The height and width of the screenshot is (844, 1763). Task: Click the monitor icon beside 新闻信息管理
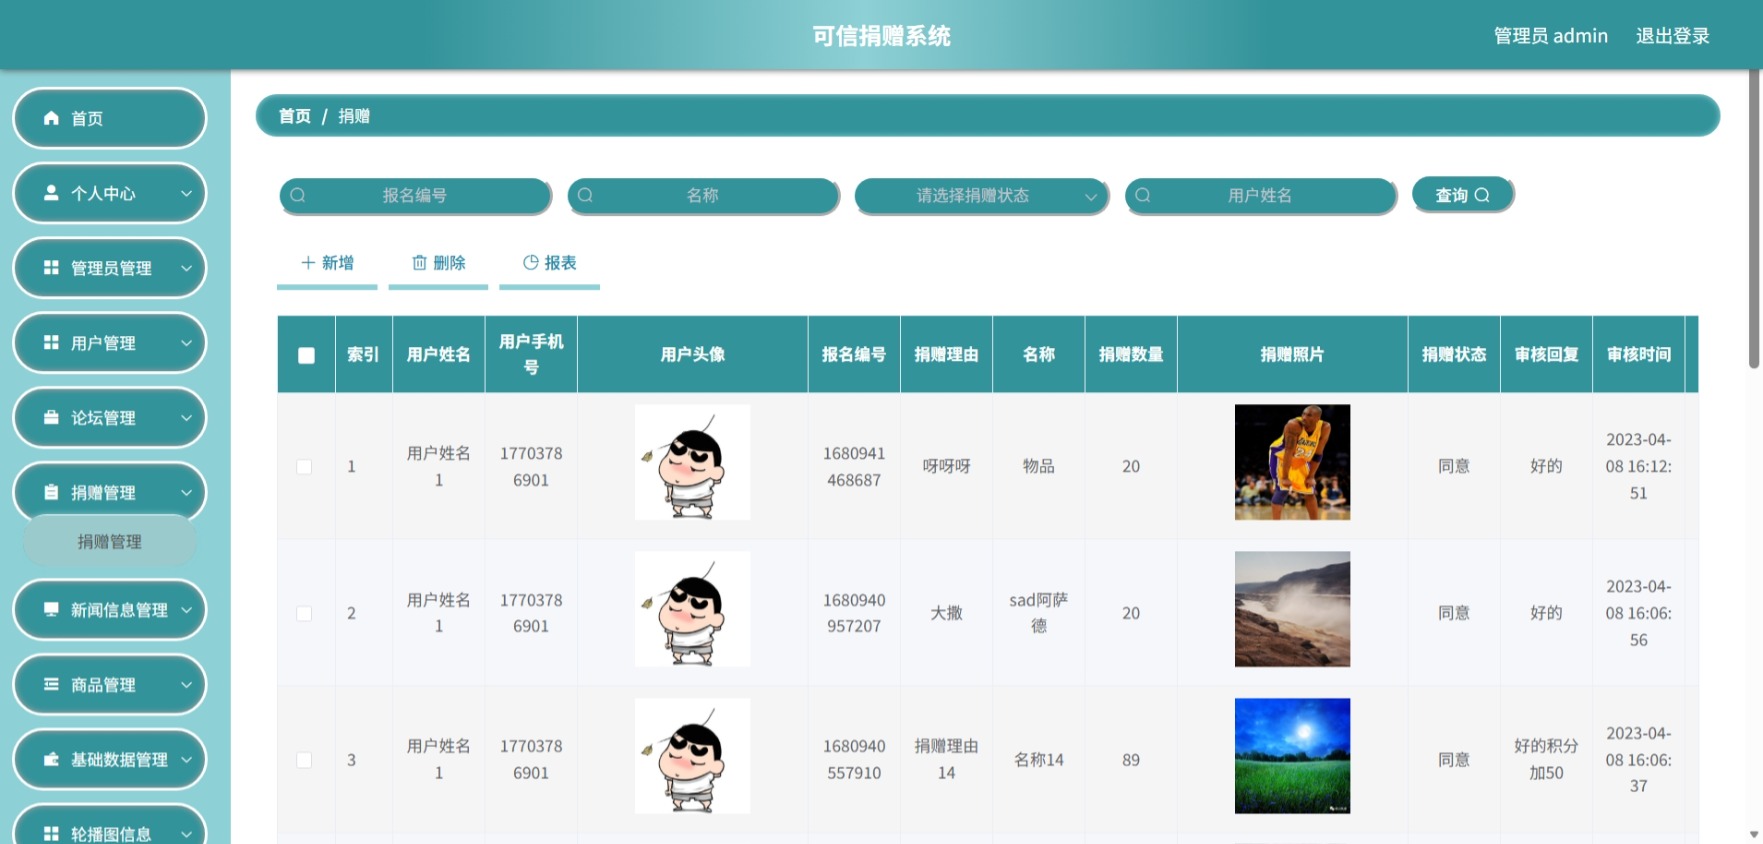(x=51, y=610)
